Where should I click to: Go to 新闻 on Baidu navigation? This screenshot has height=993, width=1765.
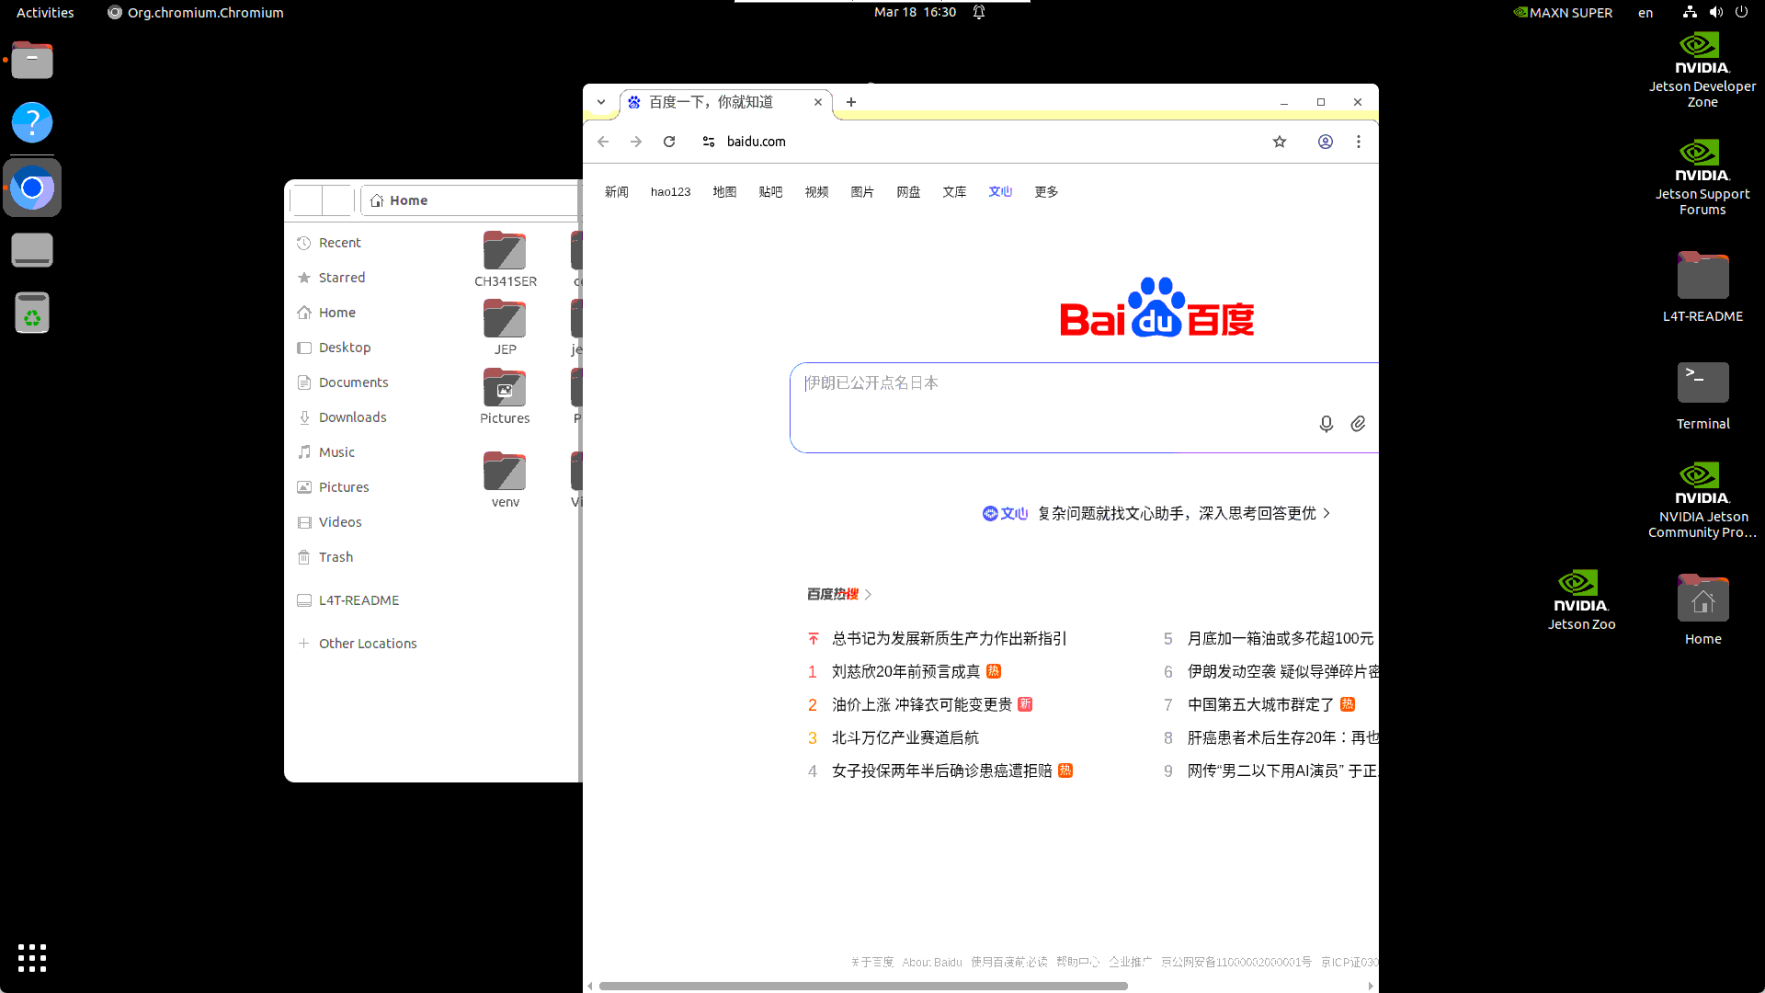616,192
